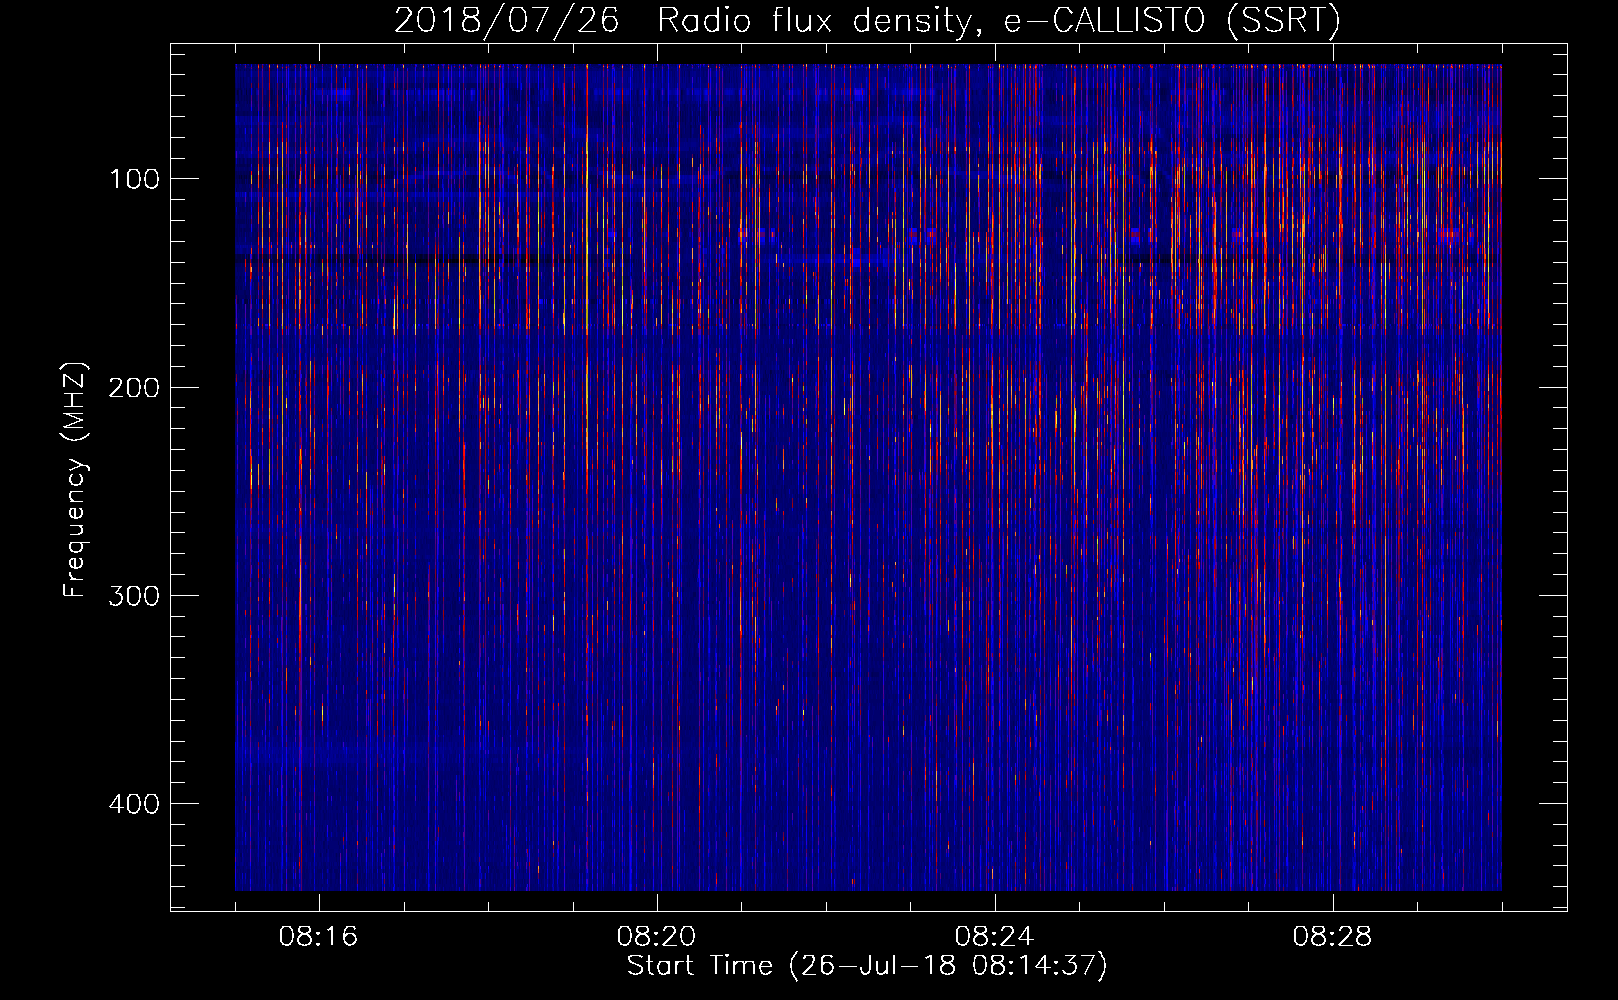The height and width of the screenshot is (1000, 1618).
Task: Click the '400' frequency tick label
Action: [x=134, y=804]
